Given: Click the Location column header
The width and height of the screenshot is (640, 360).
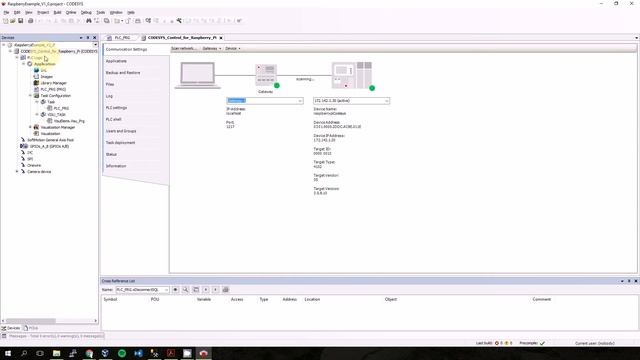Looking at the screenshot, I should (x=312, y=299).
